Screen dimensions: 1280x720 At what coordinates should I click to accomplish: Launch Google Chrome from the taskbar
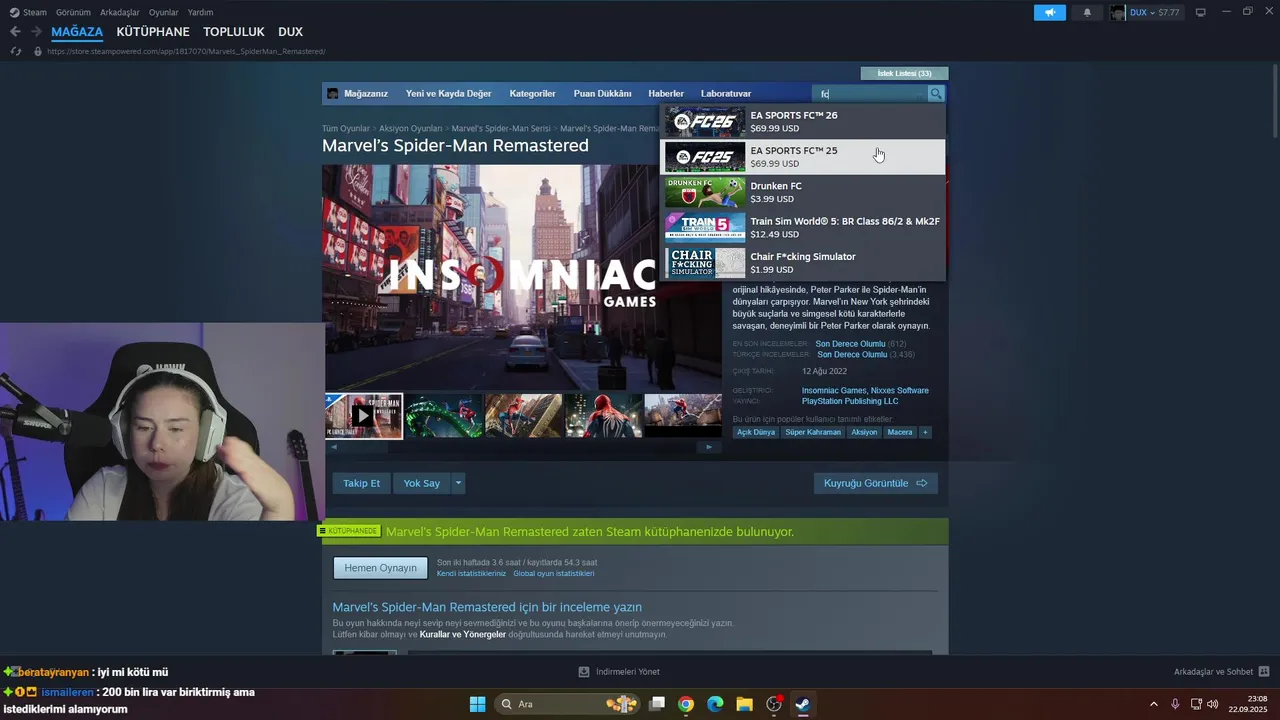[686, 704]
